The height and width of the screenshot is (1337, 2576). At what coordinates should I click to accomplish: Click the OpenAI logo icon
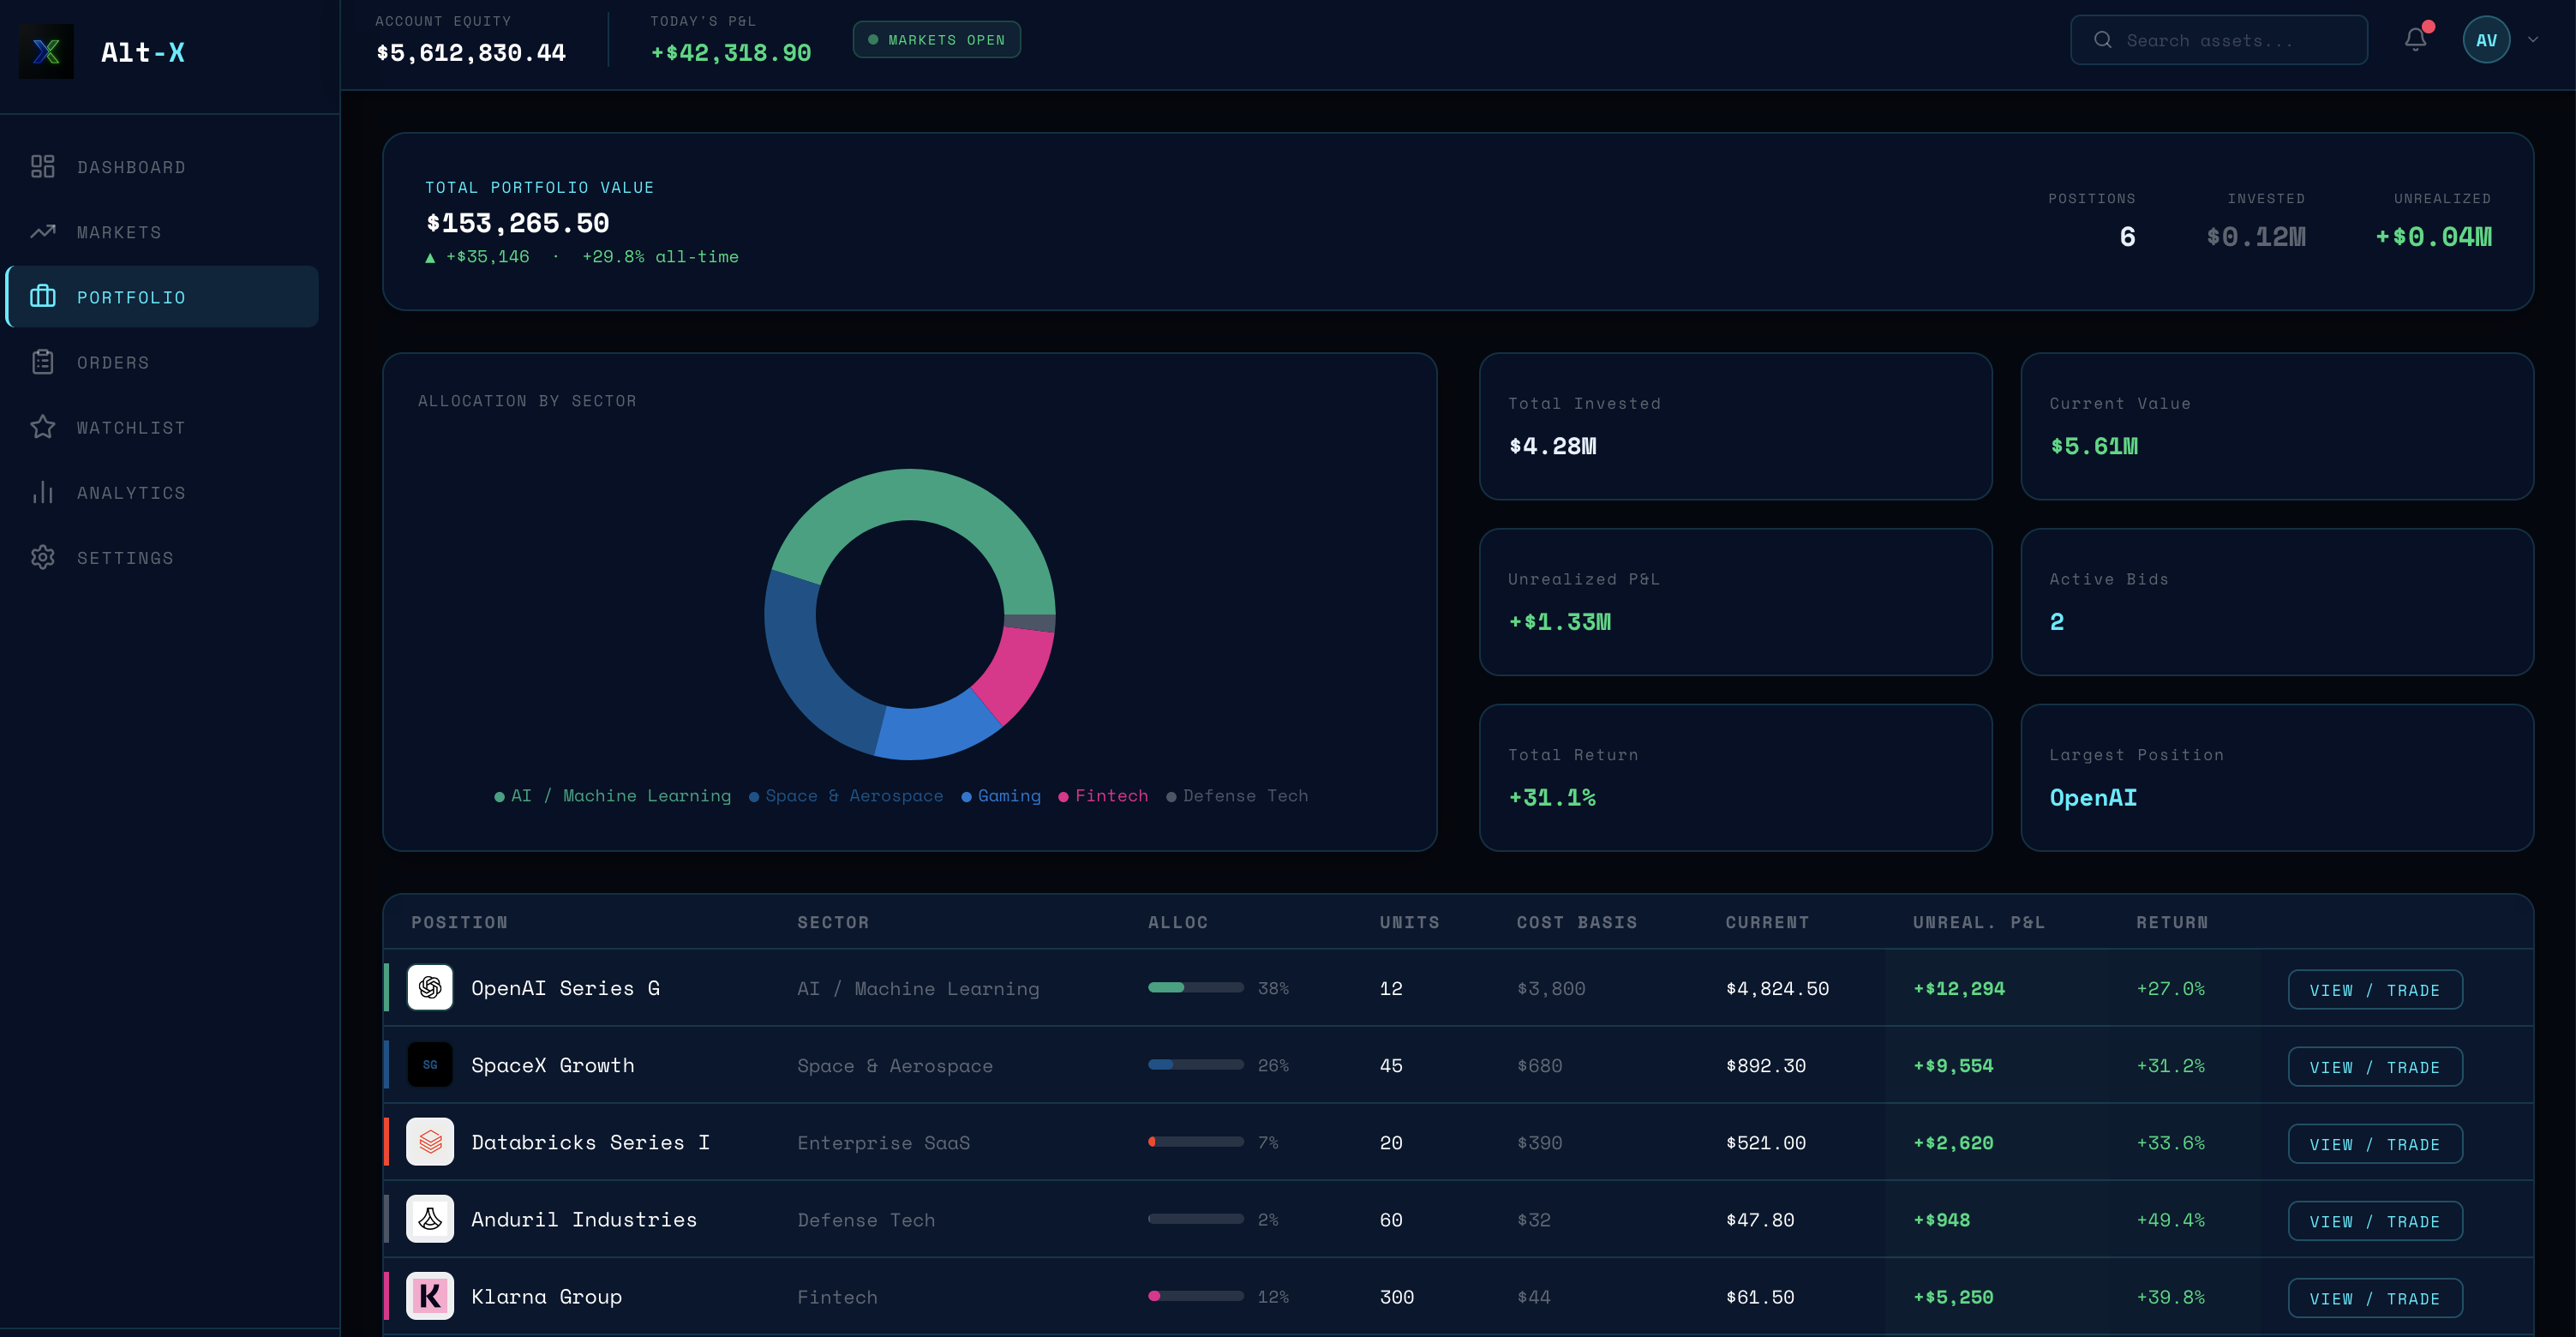[430, 988]
